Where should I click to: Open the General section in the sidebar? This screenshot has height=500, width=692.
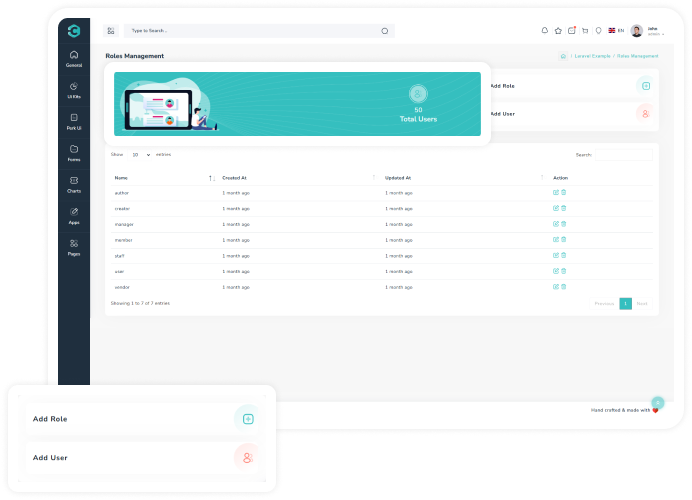(74, 58)
